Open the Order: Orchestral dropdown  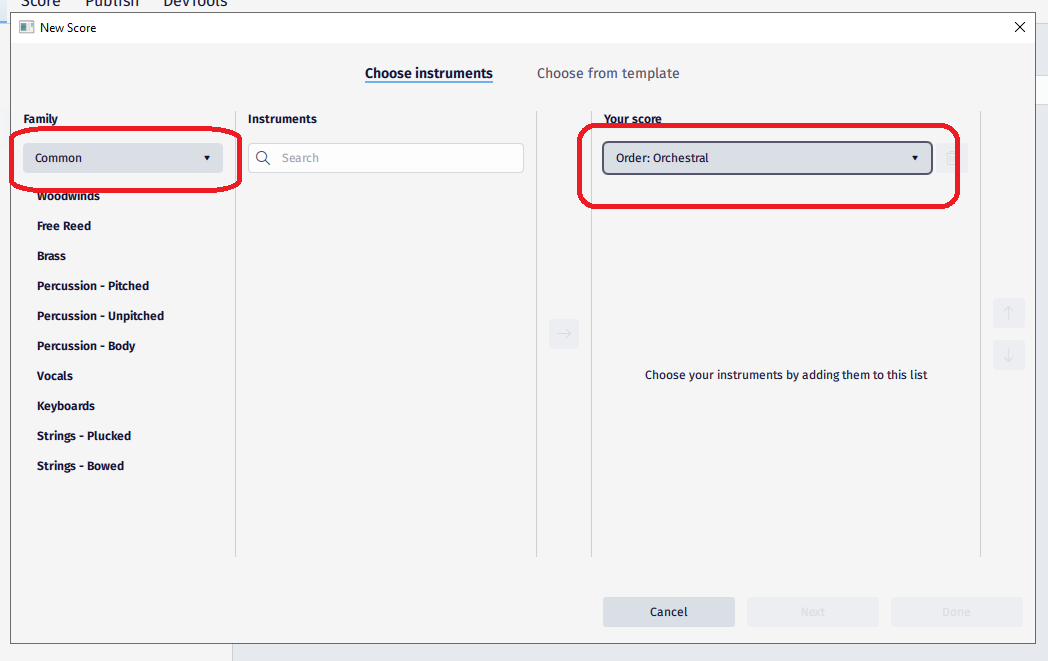(x=766, y=158)
